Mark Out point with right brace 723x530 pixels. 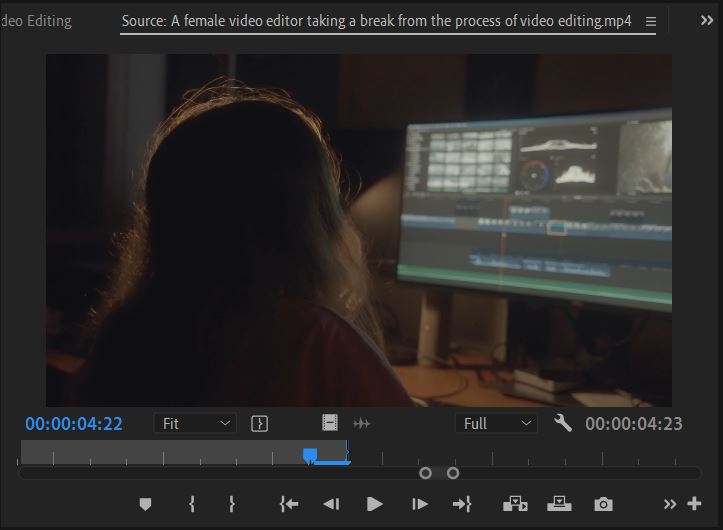232,504
